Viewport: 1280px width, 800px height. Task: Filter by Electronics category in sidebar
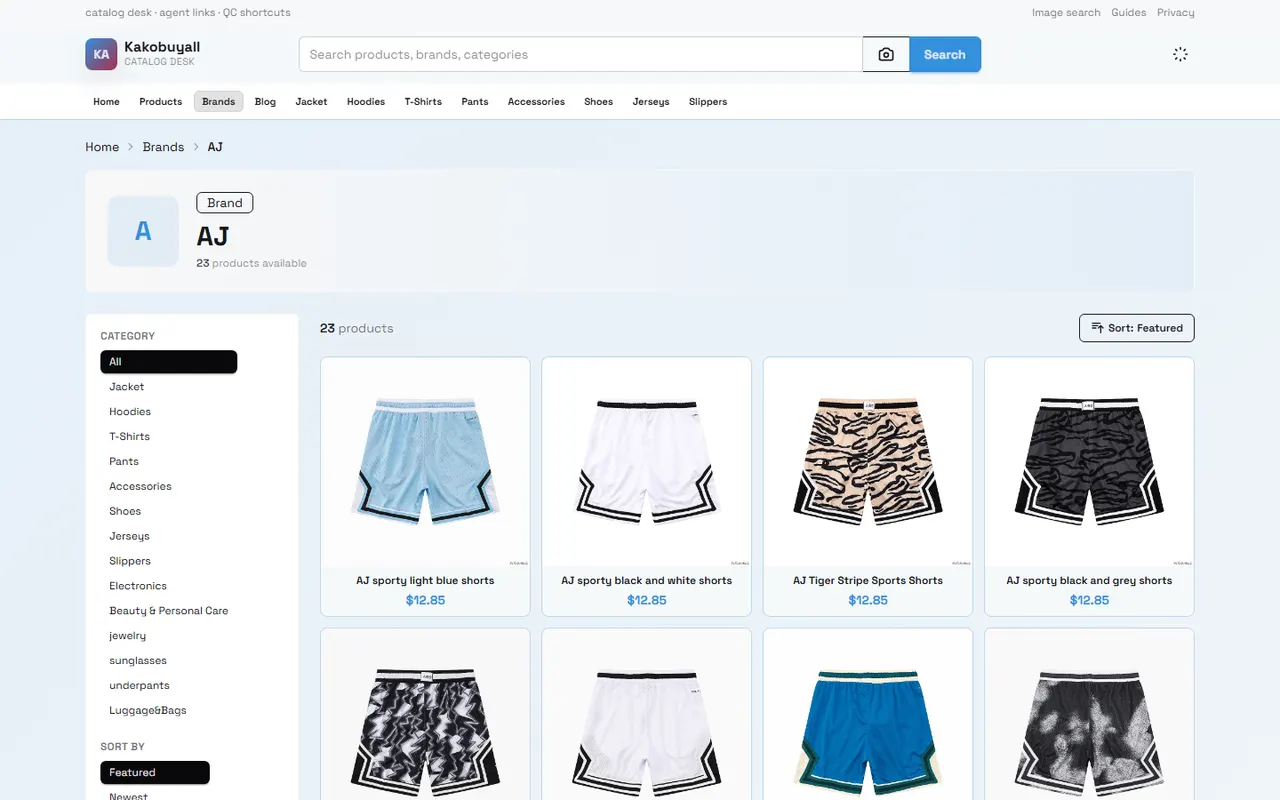138,586
